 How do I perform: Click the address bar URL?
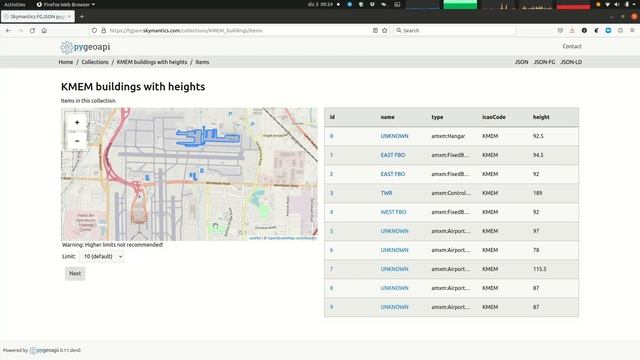click(186, 31)
